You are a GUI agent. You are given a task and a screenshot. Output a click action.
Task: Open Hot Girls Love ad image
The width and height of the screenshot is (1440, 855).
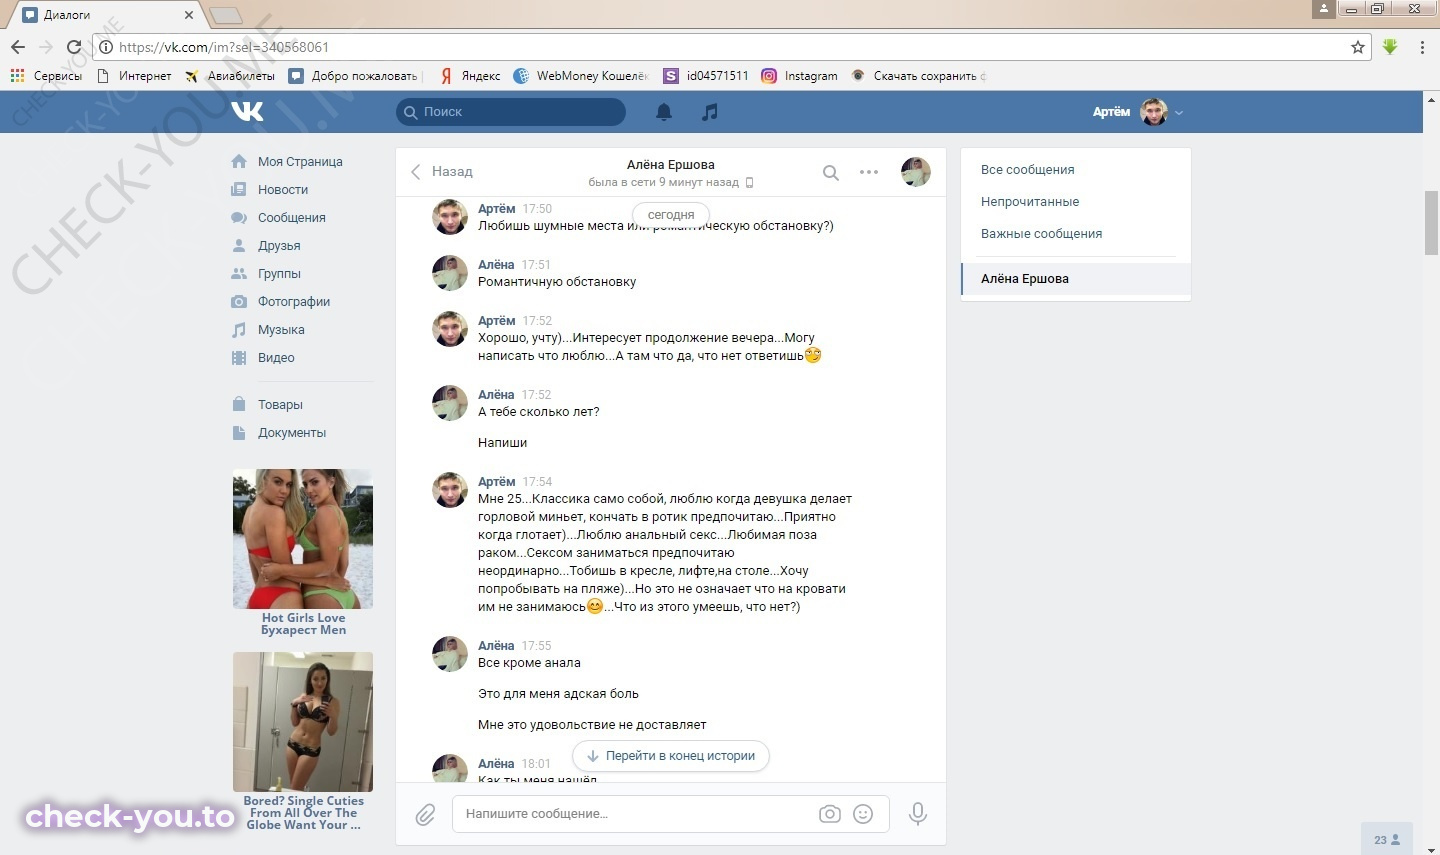[303, 539]
